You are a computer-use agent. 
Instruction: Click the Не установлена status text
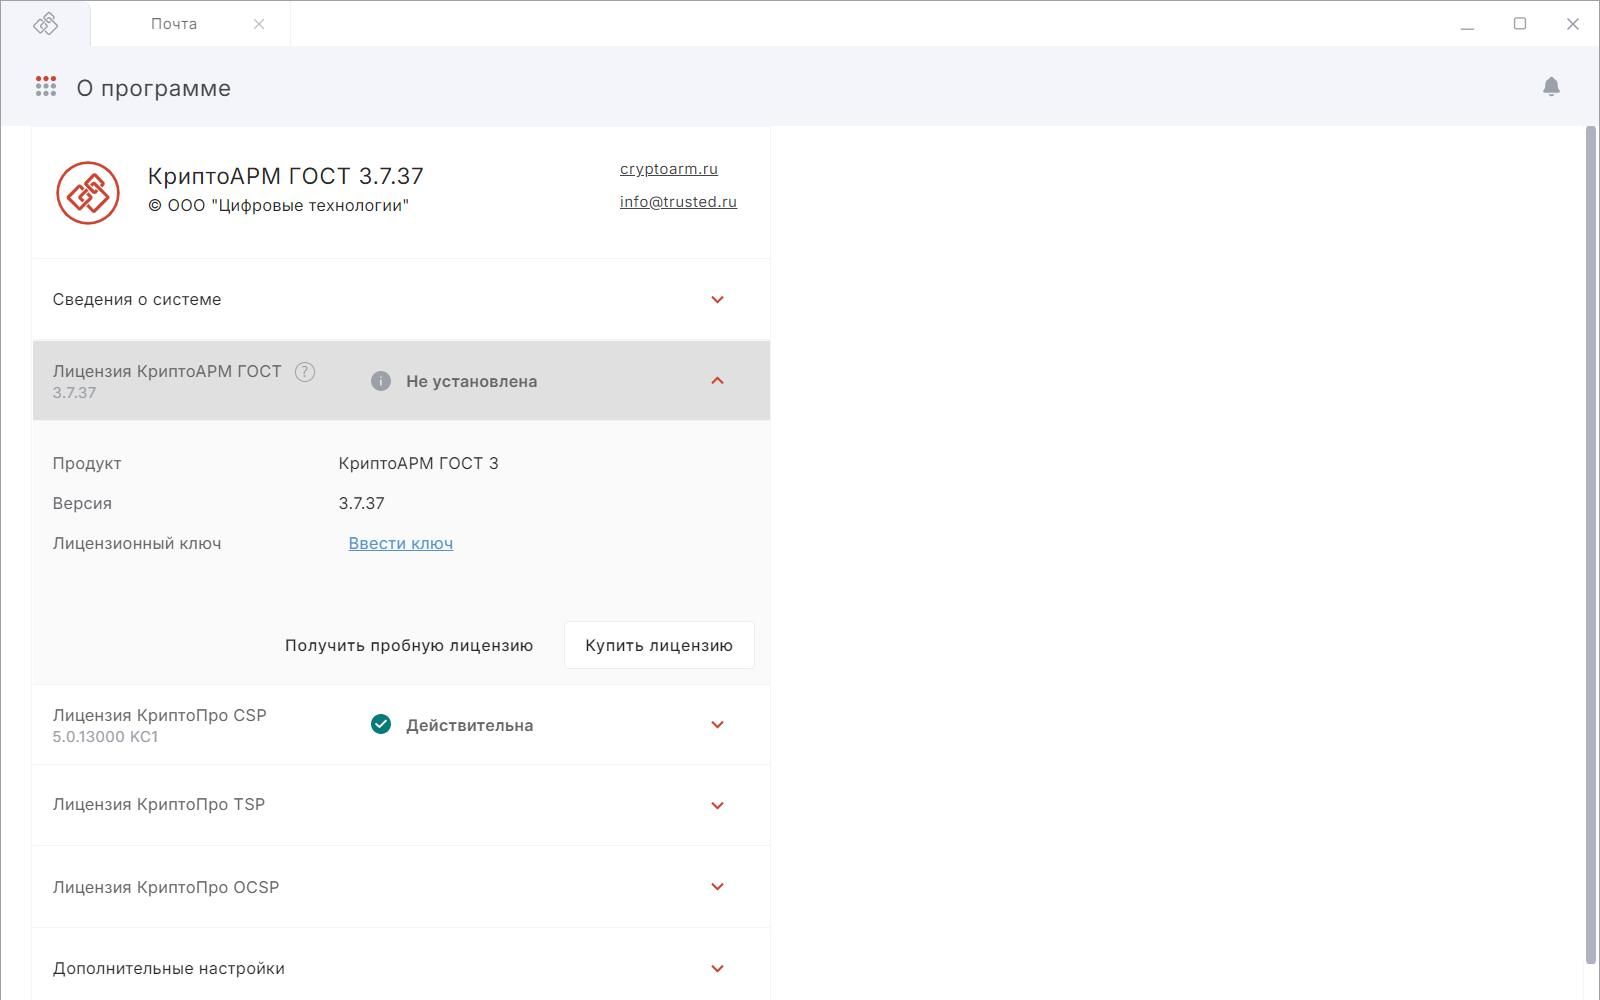click(x=472, y=381)
